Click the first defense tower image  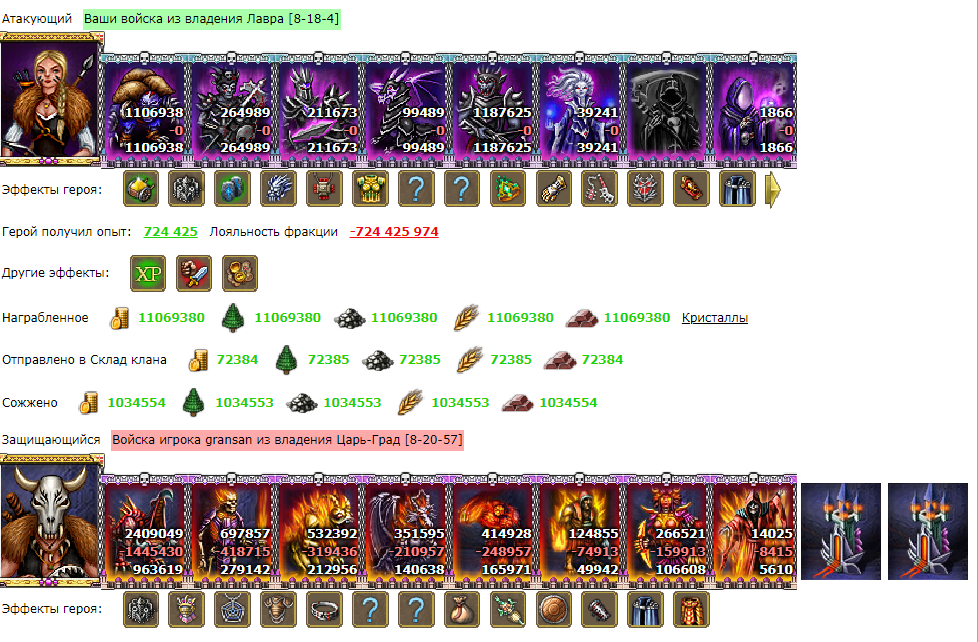[841, 532]
